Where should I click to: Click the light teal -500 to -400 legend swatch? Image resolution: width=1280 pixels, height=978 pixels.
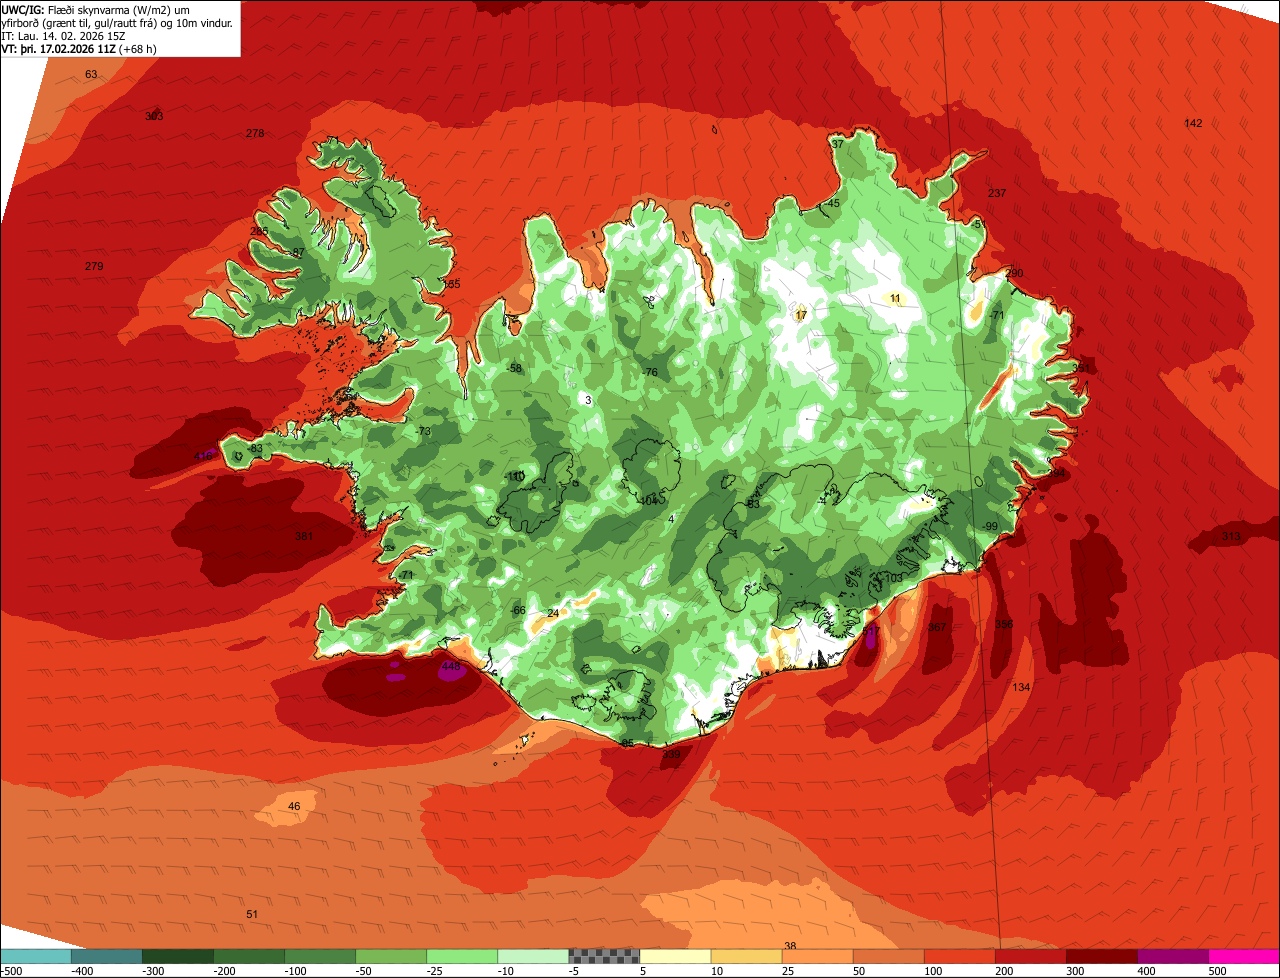coord(36,956)
